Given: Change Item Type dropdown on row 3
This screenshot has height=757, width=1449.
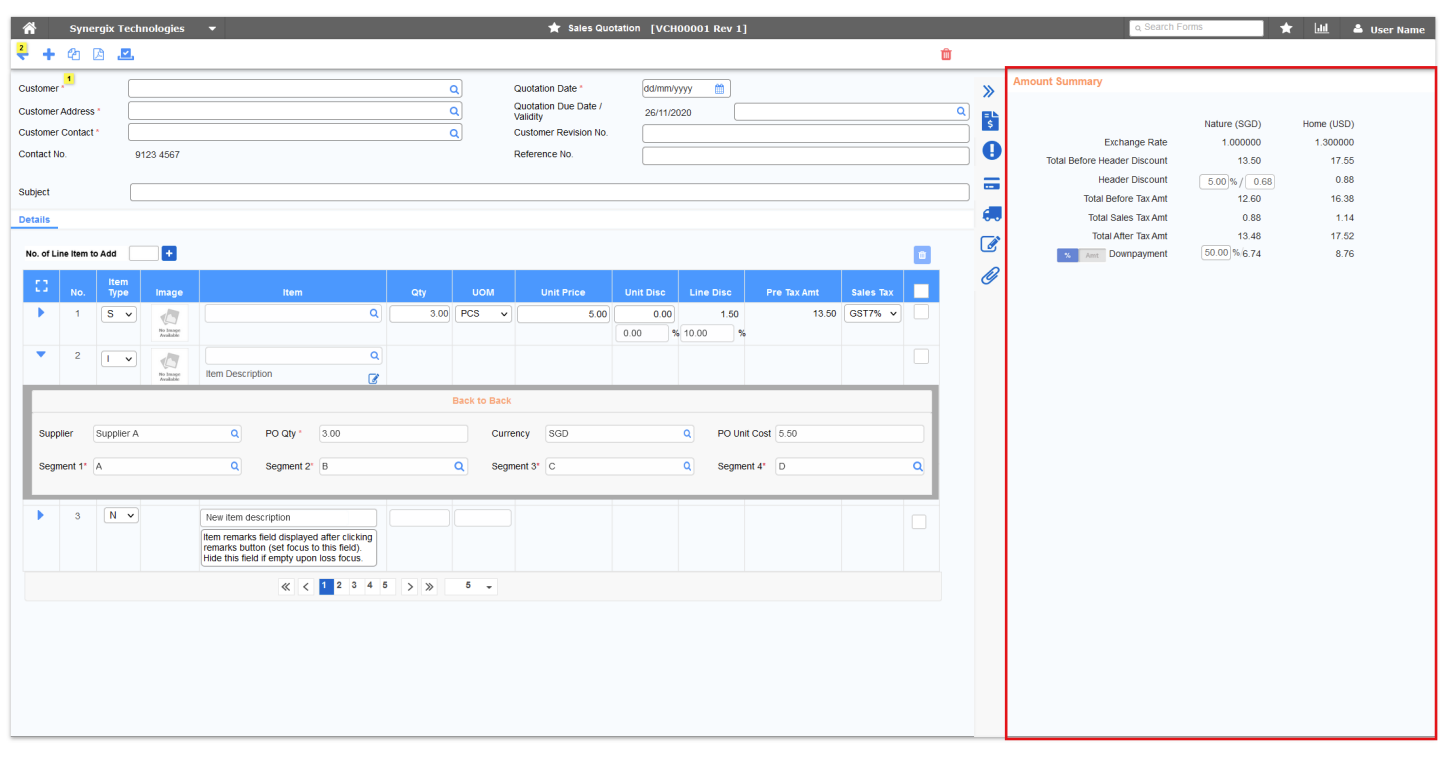Looking at the screenshot, I should click(x=120, y=514).
